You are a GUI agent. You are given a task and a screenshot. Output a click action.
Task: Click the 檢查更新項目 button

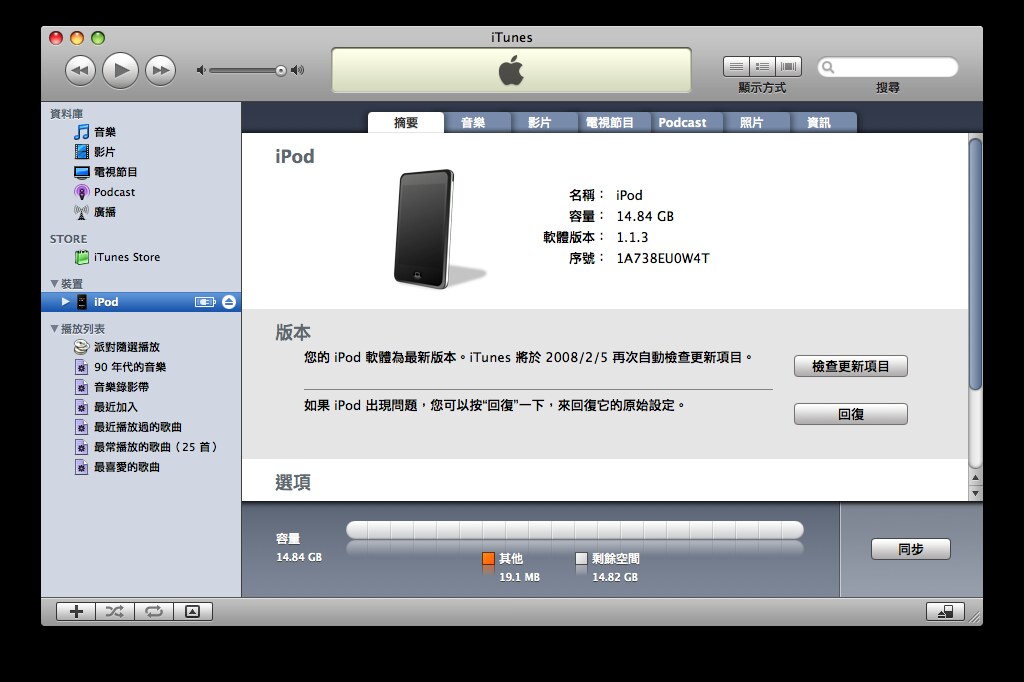coord(850,366)
